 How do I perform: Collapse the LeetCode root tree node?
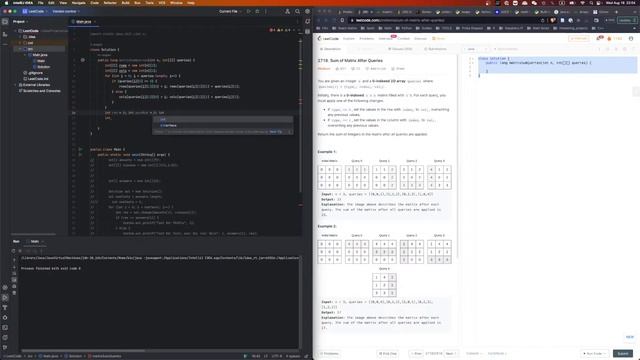tap(16, 31)
